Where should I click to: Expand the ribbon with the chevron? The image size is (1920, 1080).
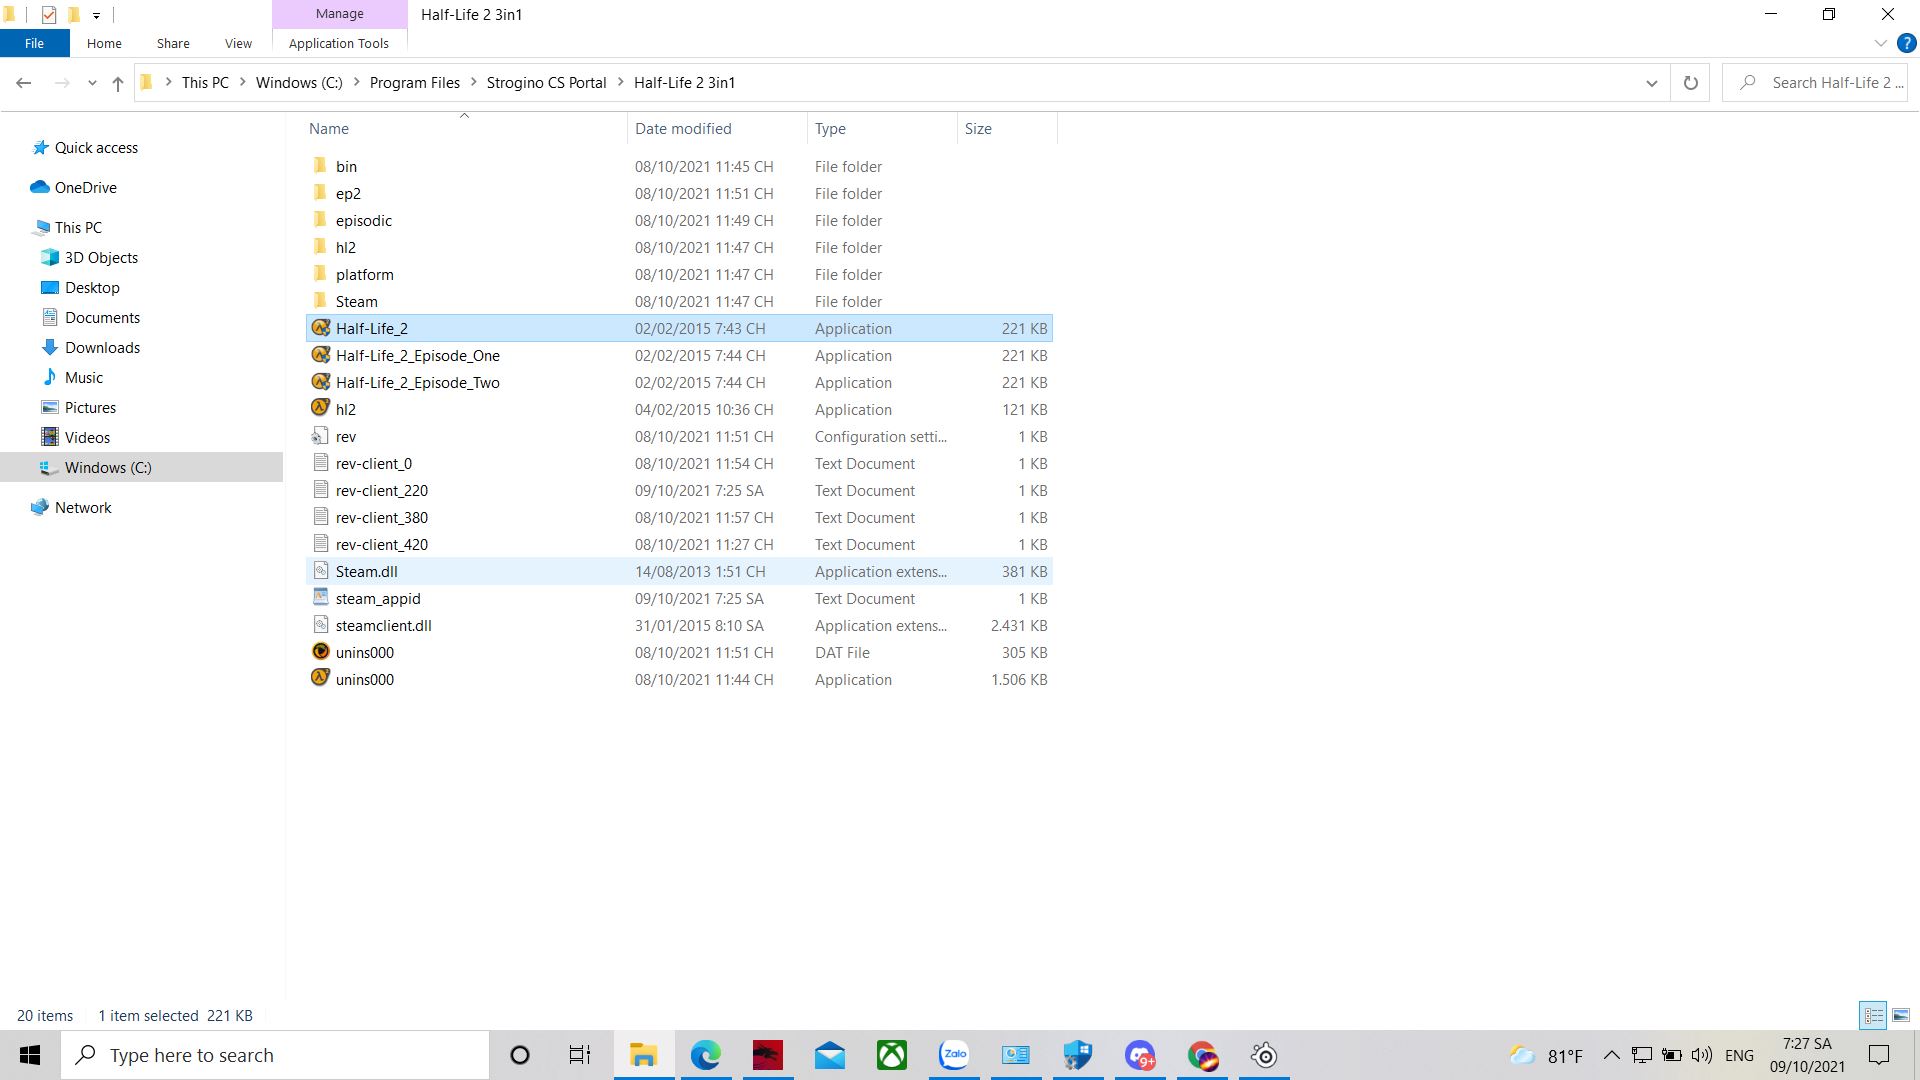[x=1880, y=43]
